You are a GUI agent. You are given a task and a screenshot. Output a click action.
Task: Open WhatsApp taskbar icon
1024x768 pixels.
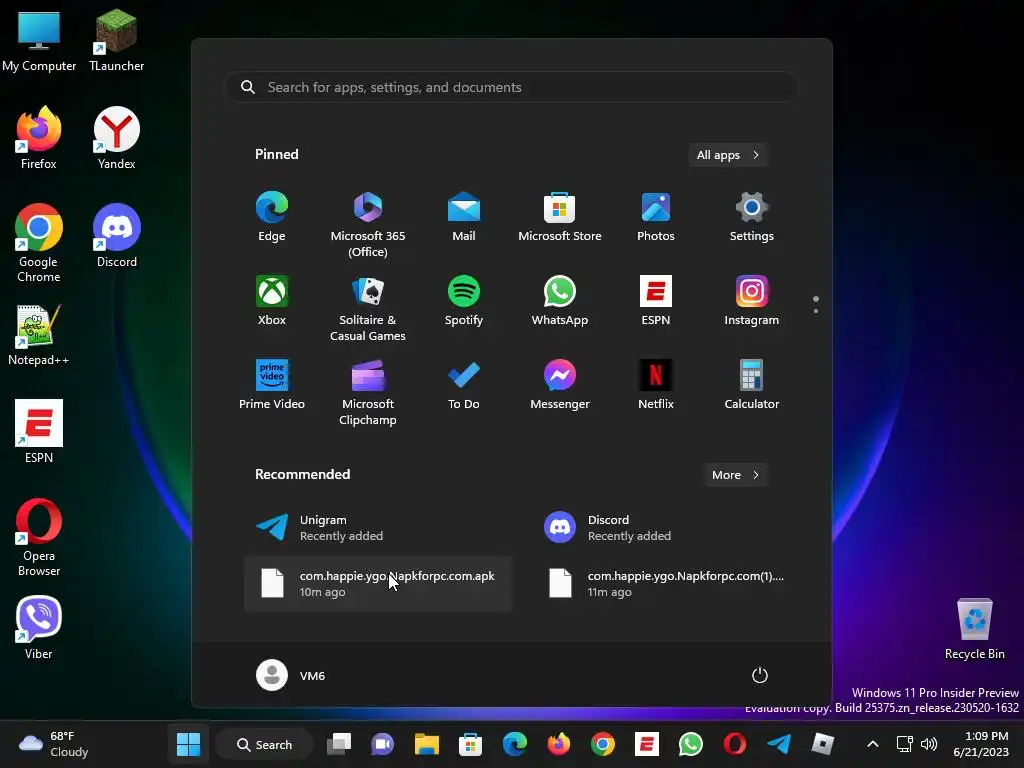pos(691,744)
